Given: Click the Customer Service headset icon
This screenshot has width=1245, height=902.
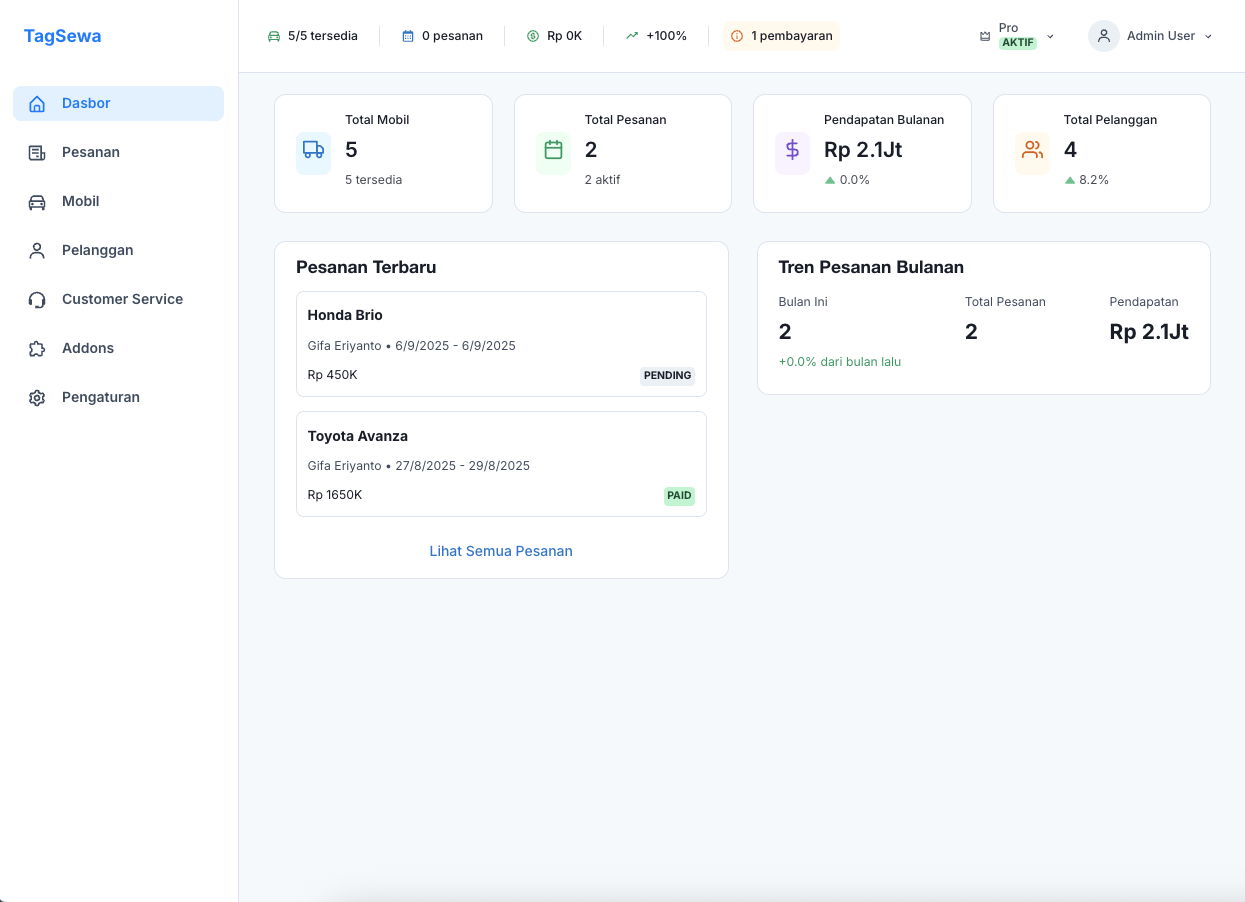Looking at the screenshot, I should click(37, 299).
